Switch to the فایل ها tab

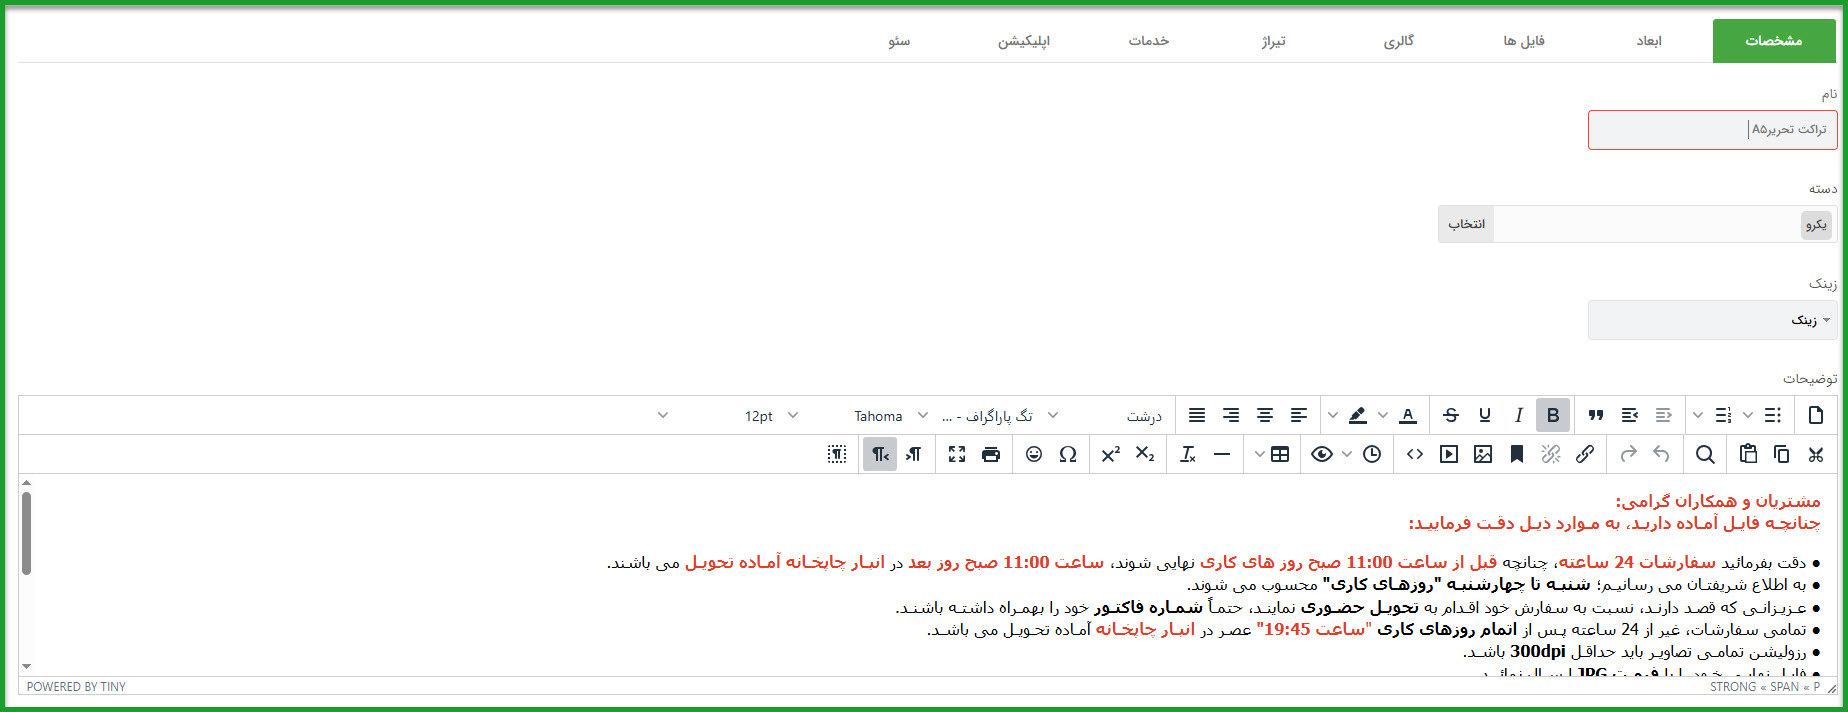[x=1524, y=41]
